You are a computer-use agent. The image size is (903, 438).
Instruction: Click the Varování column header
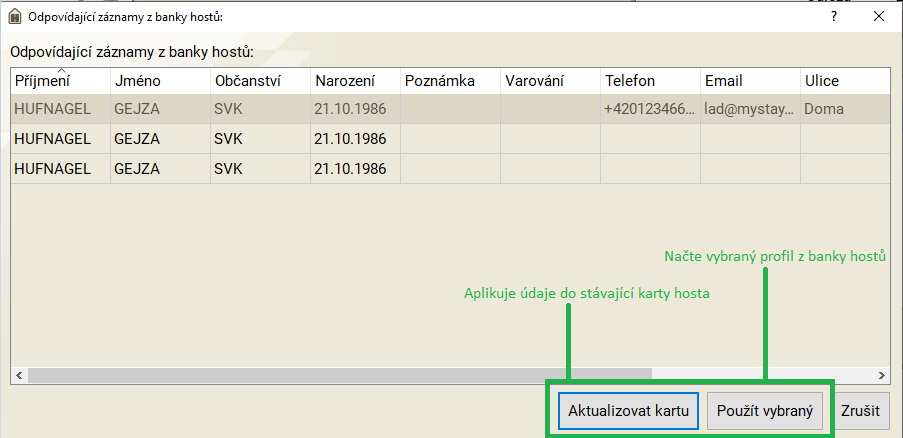click(x=550, y=81)
